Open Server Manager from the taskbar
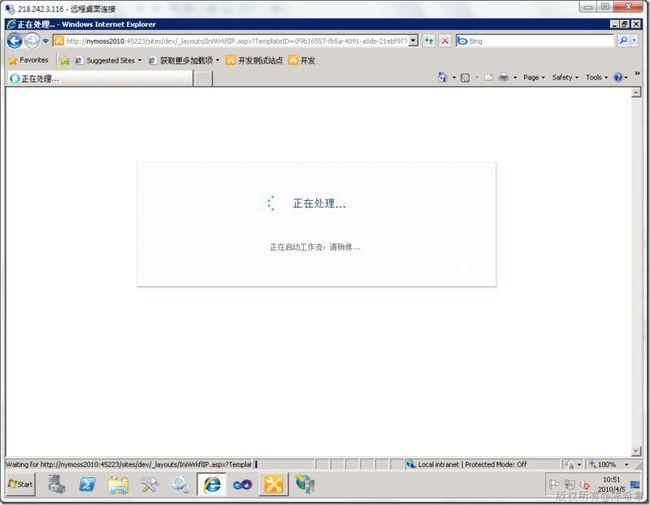 click(56, 484)
